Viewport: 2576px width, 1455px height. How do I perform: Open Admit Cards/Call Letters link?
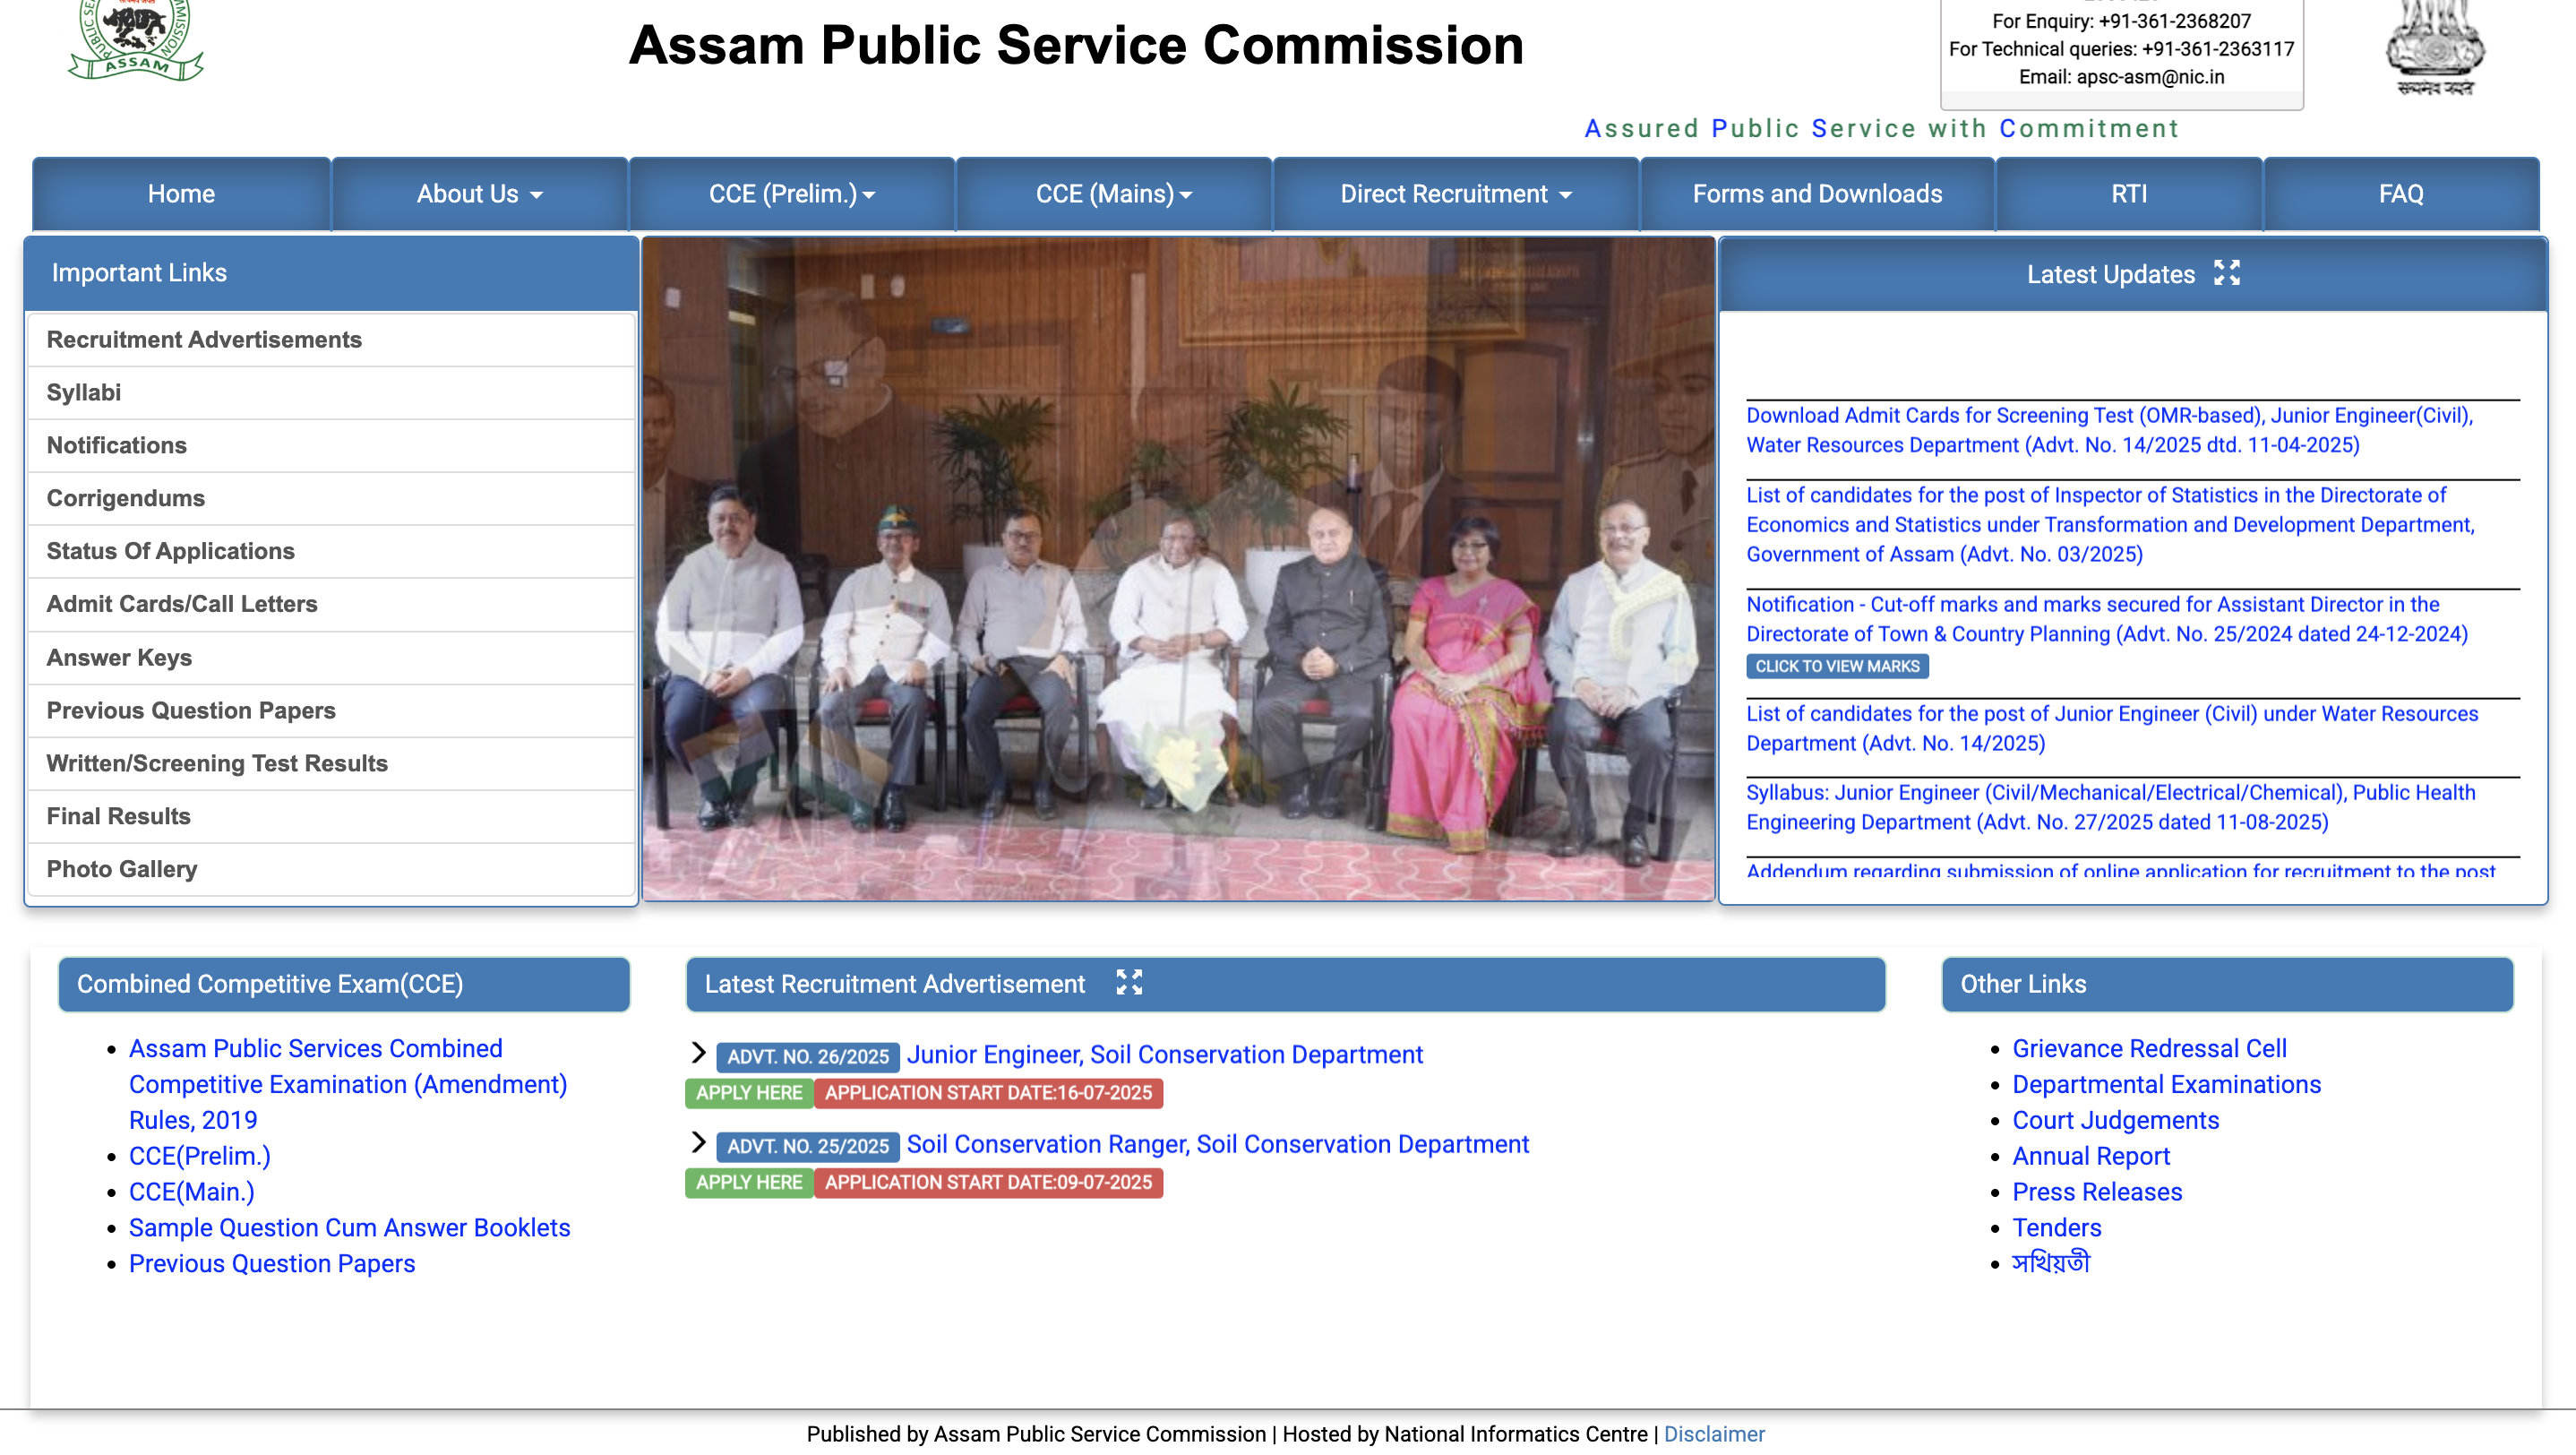182,604
